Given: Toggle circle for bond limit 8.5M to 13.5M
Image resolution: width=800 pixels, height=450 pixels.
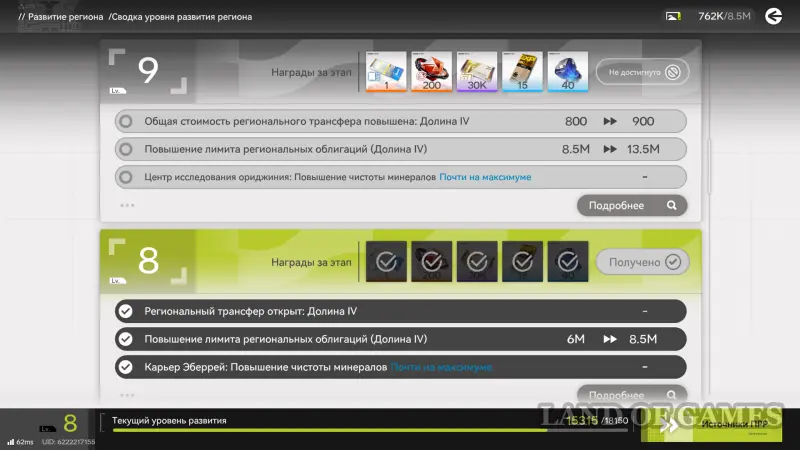Looking at the screenshot, I should 125,149.
